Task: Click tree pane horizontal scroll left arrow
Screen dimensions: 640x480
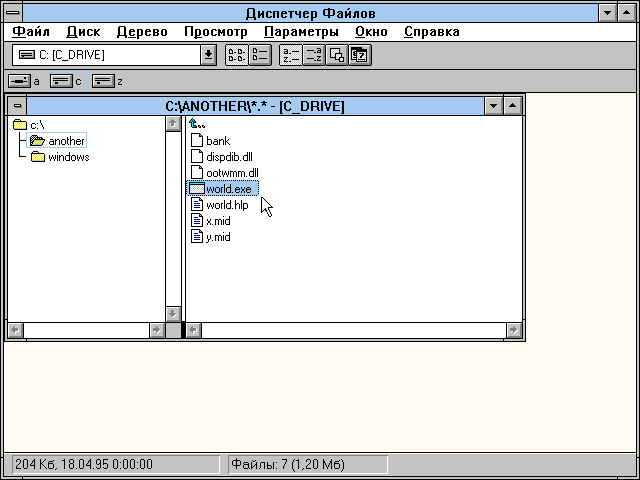Action: (16, 330)
